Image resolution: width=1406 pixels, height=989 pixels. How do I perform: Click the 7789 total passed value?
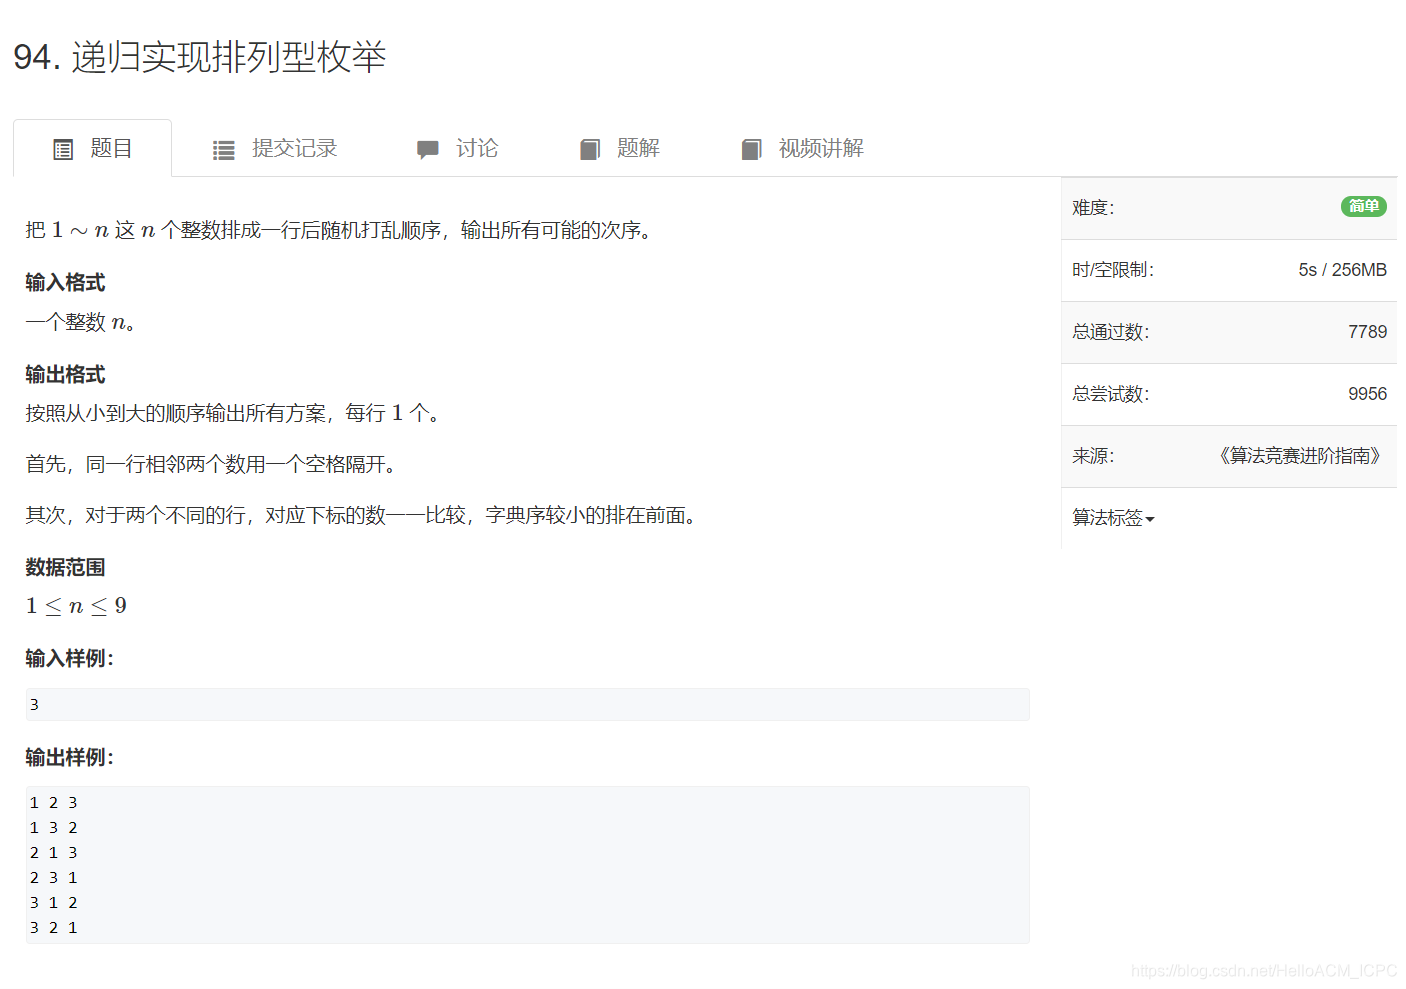click(x=1367, y=332)
